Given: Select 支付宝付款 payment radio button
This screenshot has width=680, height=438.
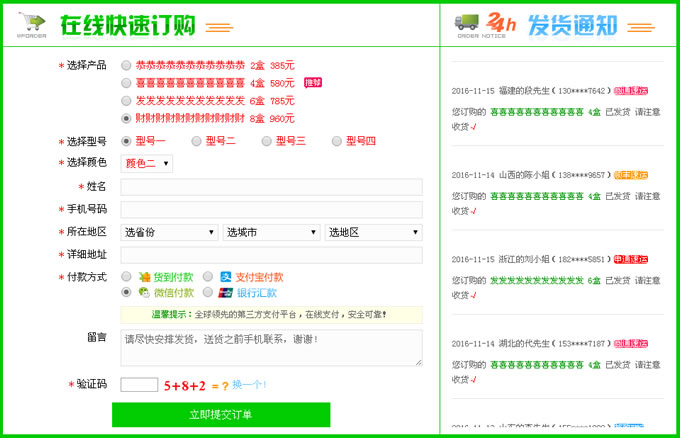Looking at the screenshot, I should pyautogui.click(x=208, y=276).
